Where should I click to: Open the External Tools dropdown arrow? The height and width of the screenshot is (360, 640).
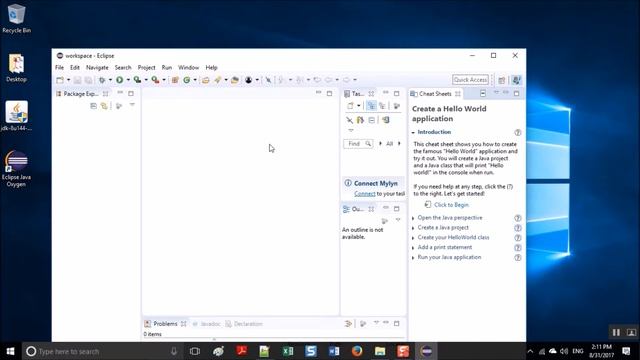[164, 80]
